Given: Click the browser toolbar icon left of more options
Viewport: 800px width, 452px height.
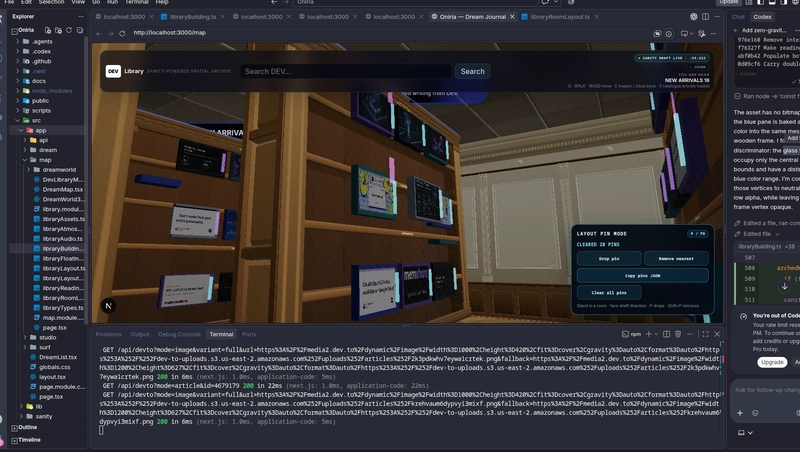Looking at the screenshot, I should 702,34.
